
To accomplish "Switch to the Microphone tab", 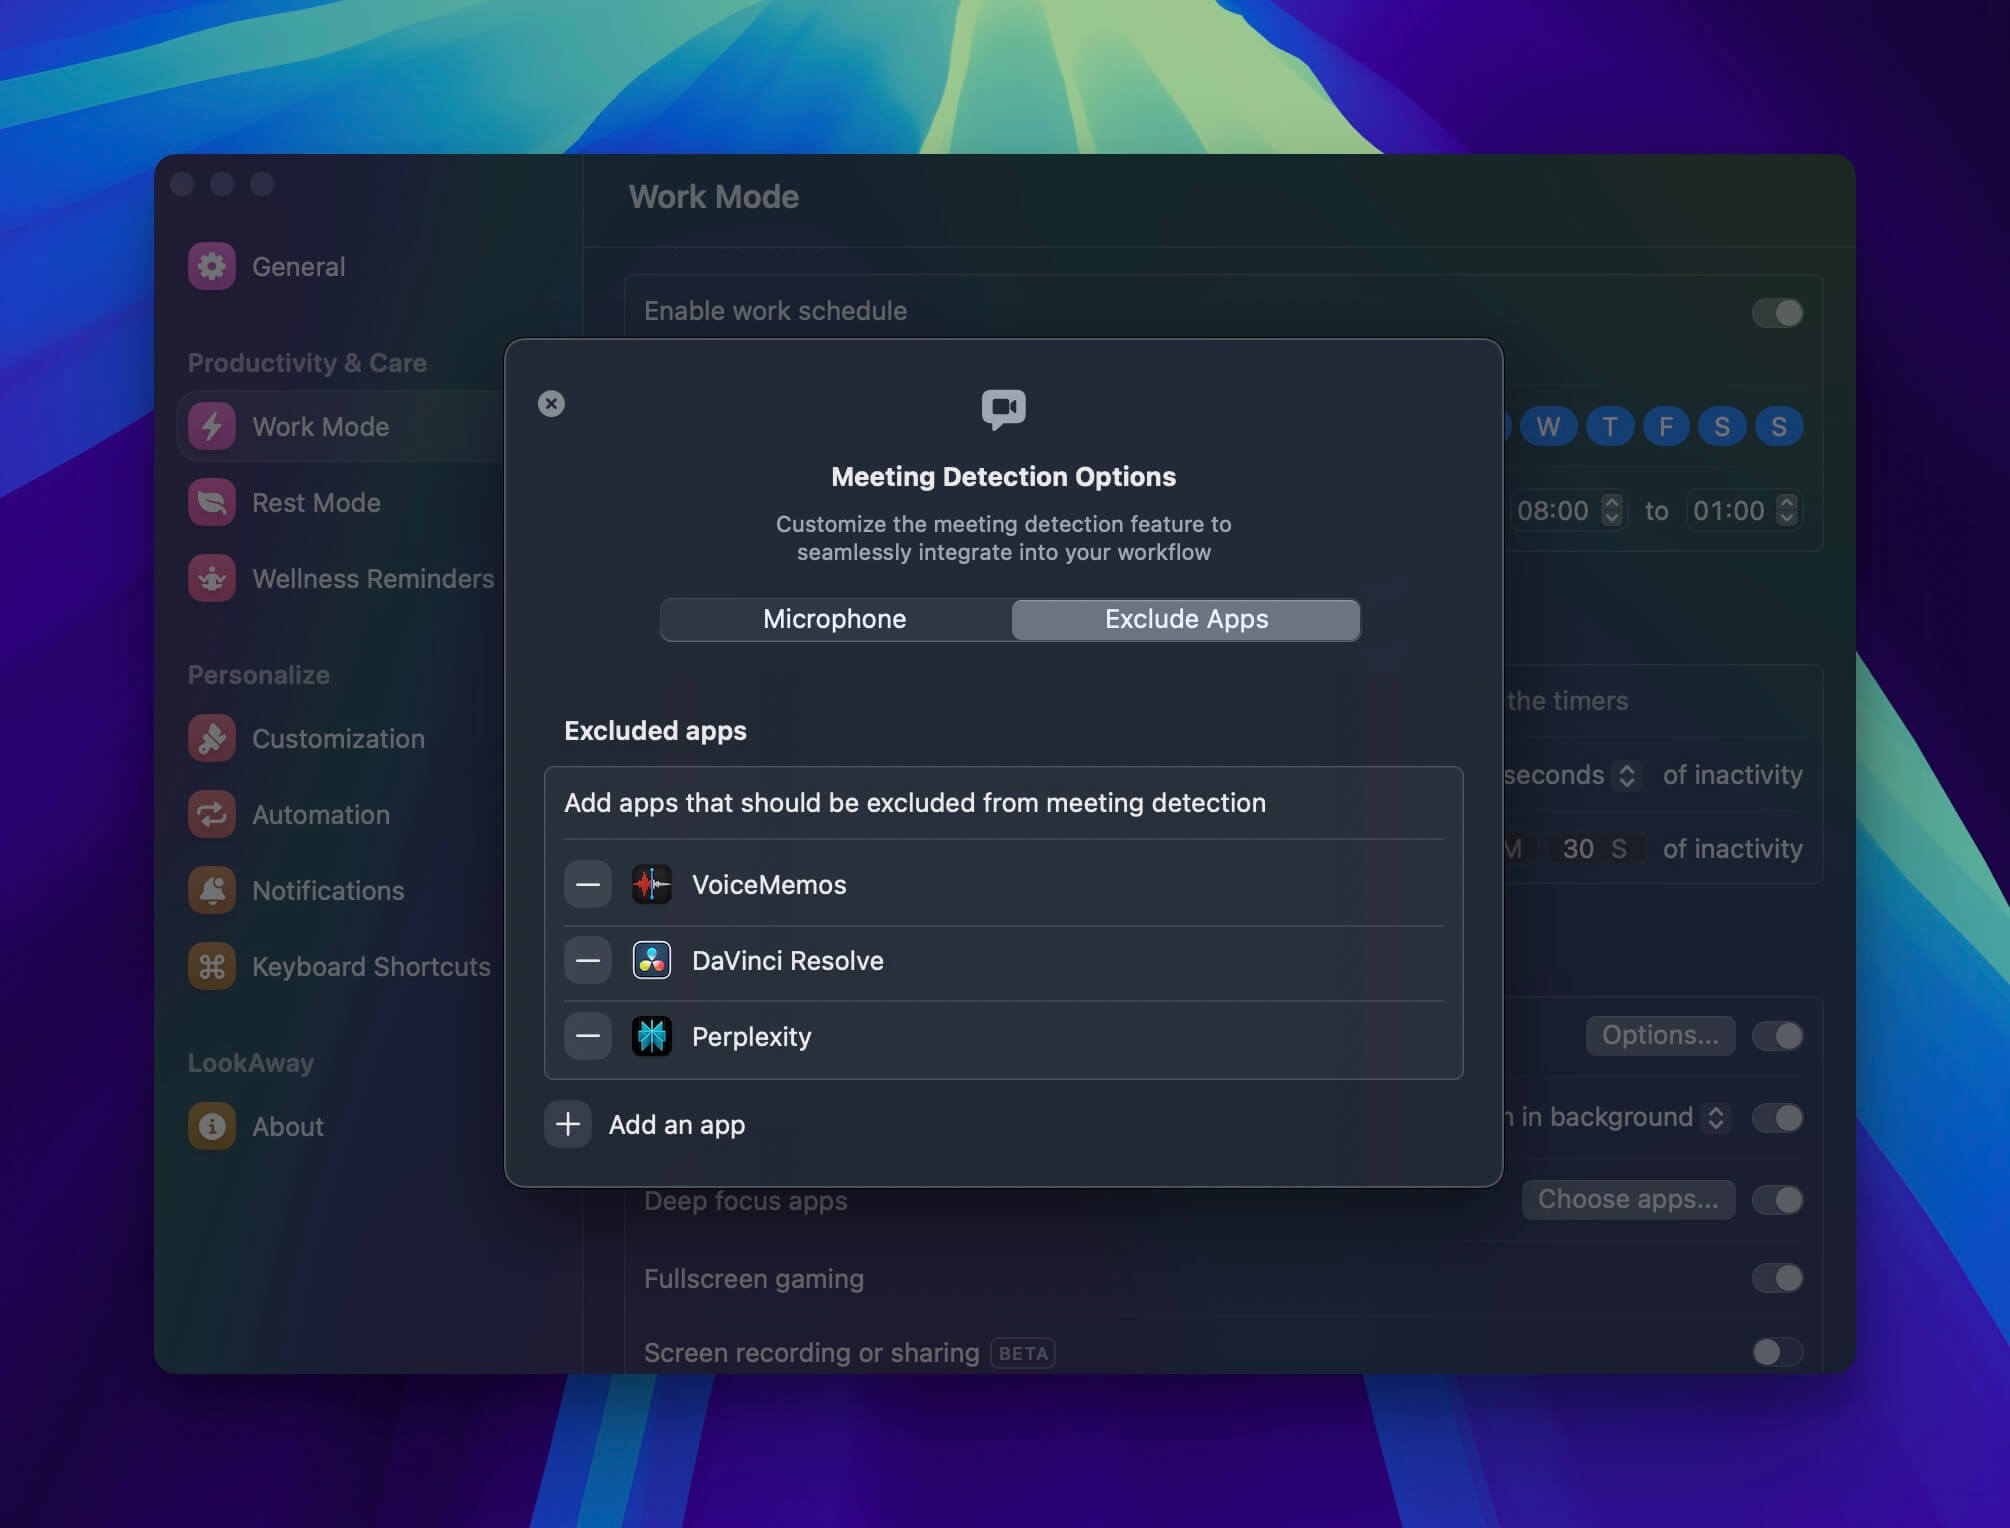I will point(834,619).
